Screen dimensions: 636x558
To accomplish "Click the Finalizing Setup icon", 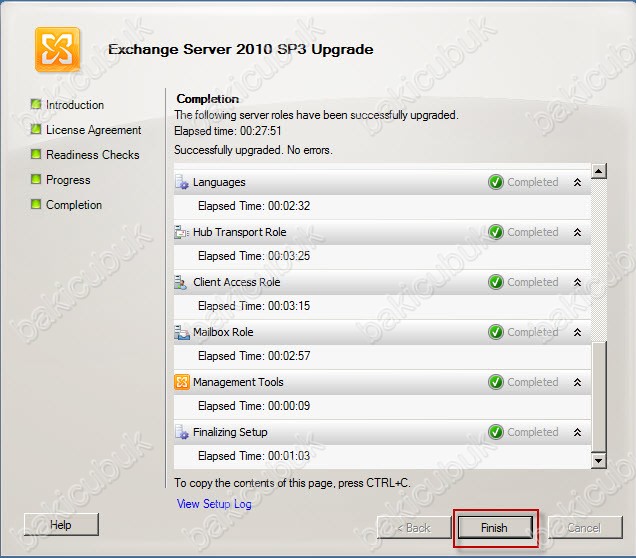I will click(x=182, y=432).
